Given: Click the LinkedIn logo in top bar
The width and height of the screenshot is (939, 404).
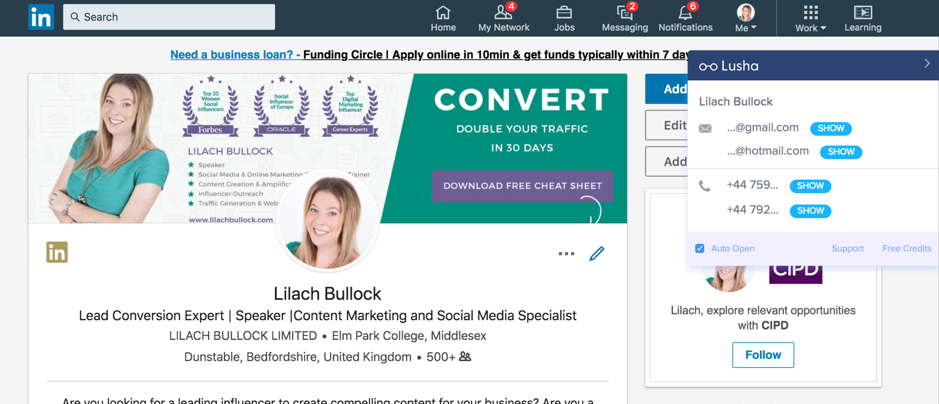Looking at the screenshot, I should [41, 17].
